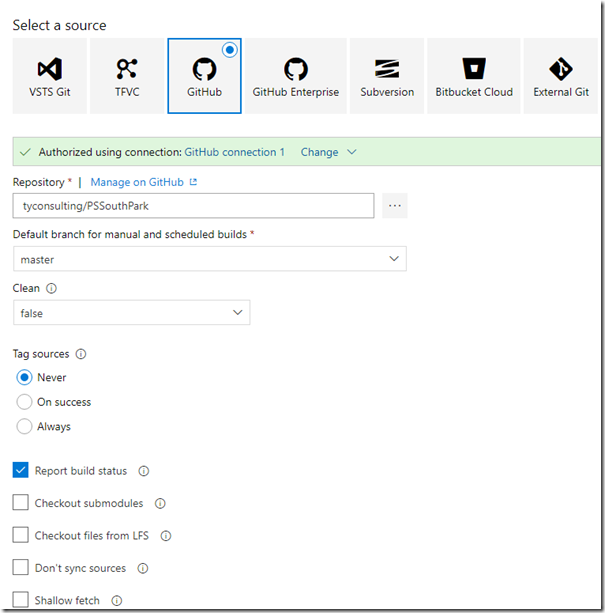Image resolution: width=605 pixels, height=613 pixels.
Task: Choose Bitbucket Cloud as source
Action: [474, 76]
